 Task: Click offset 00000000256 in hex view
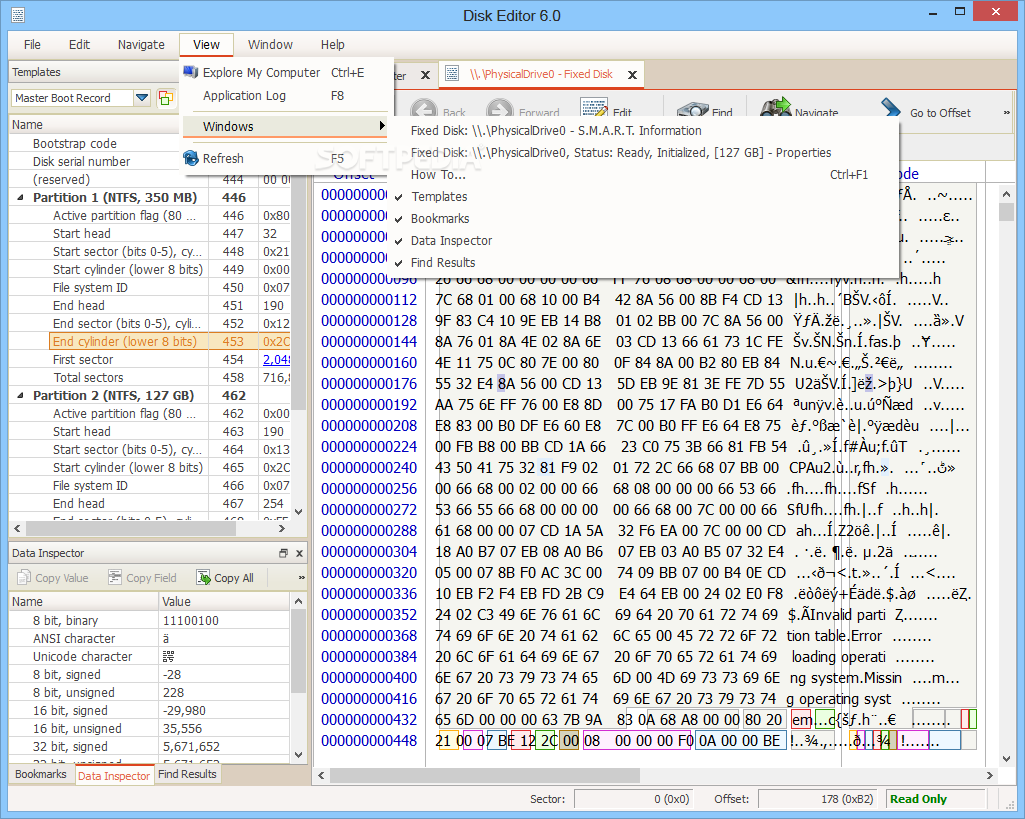pos(369,489)
